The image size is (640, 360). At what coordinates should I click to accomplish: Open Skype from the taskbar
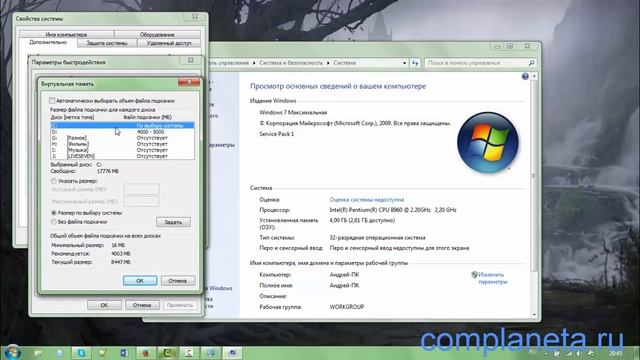click(x=81, y=353)
